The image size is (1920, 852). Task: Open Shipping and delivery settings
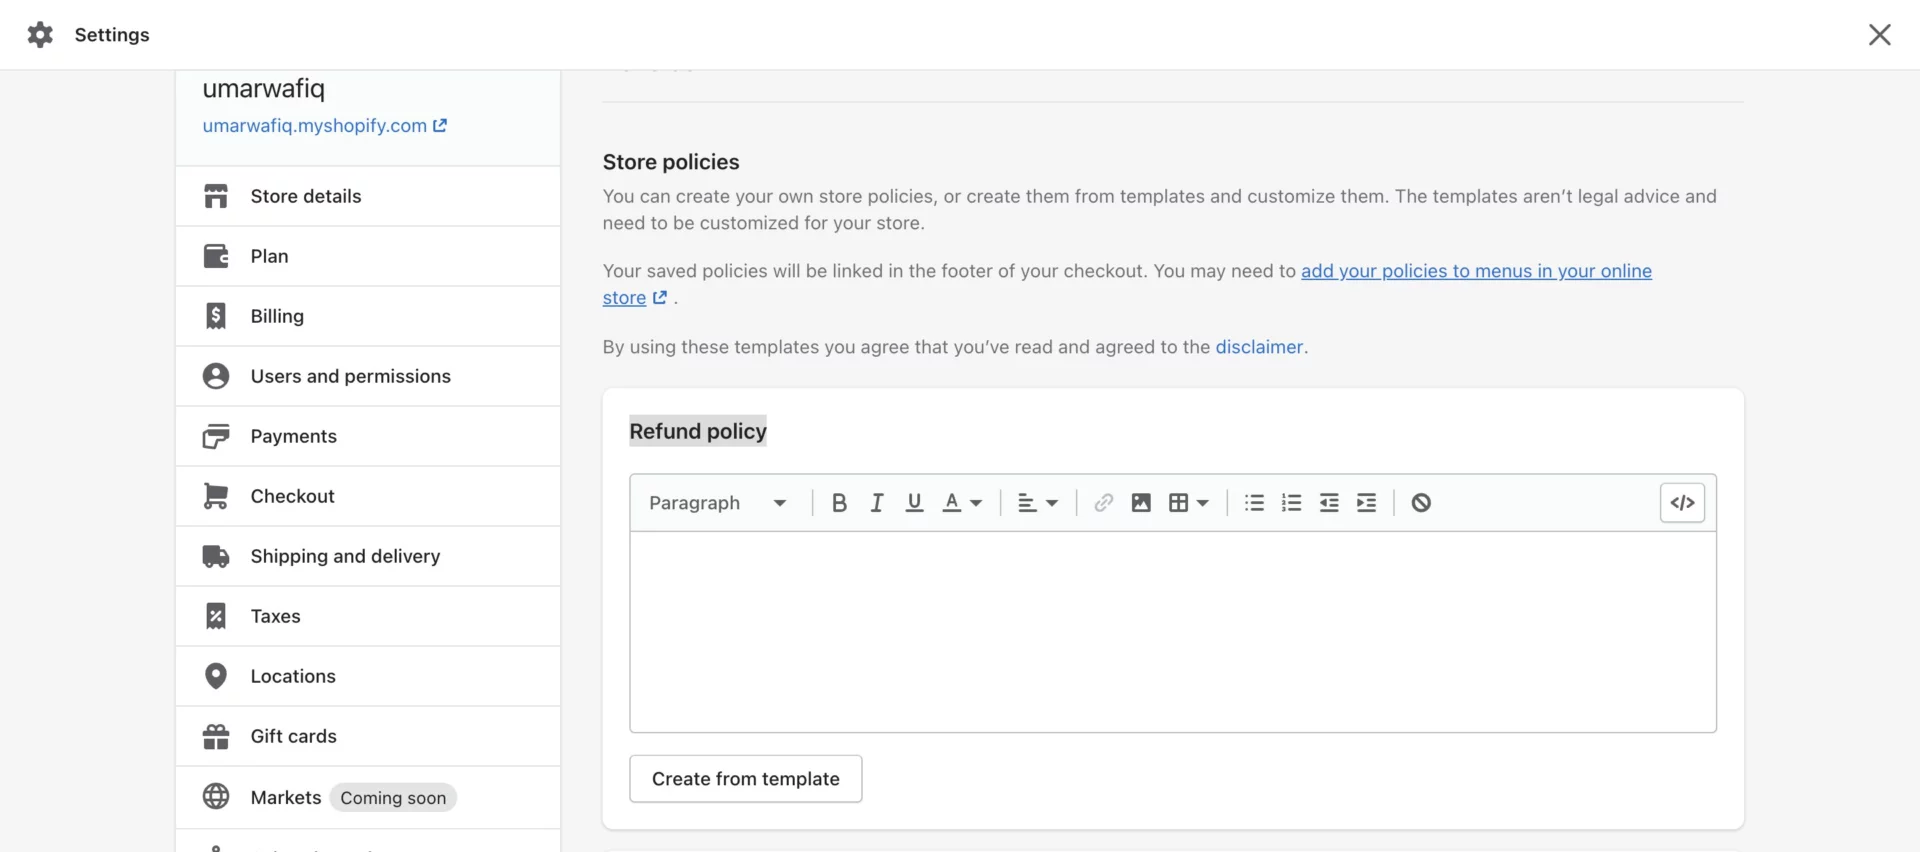(368, 556)
